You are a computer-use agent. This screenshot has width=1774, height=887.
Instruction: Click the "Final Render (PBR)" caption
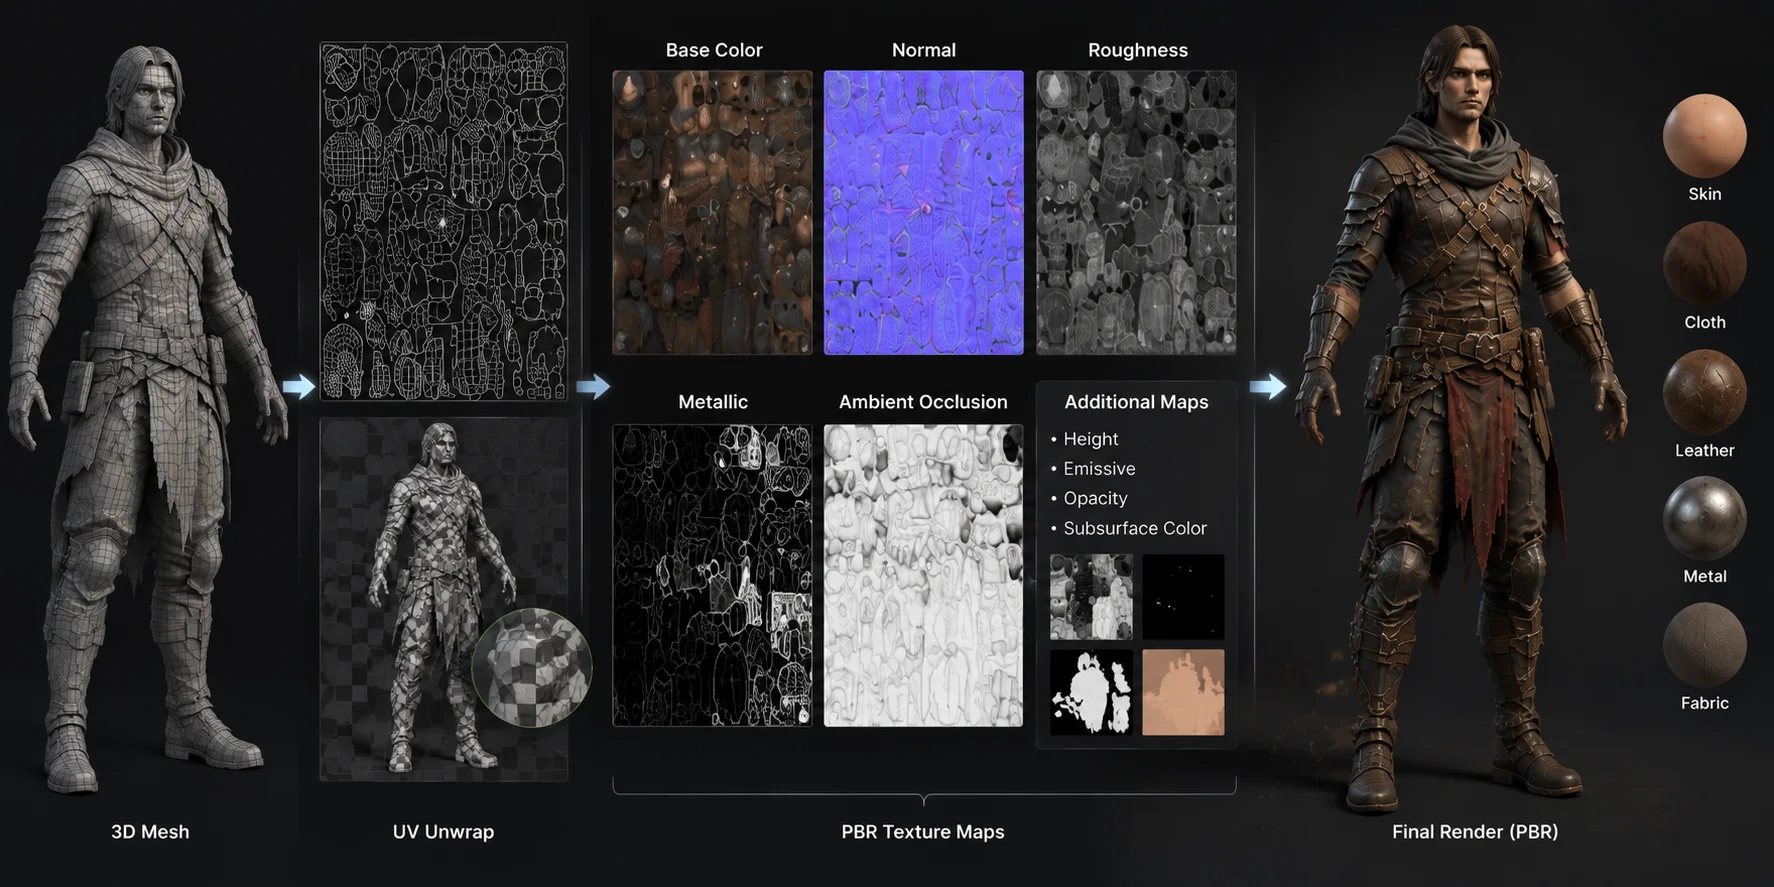coord(1475,832)
